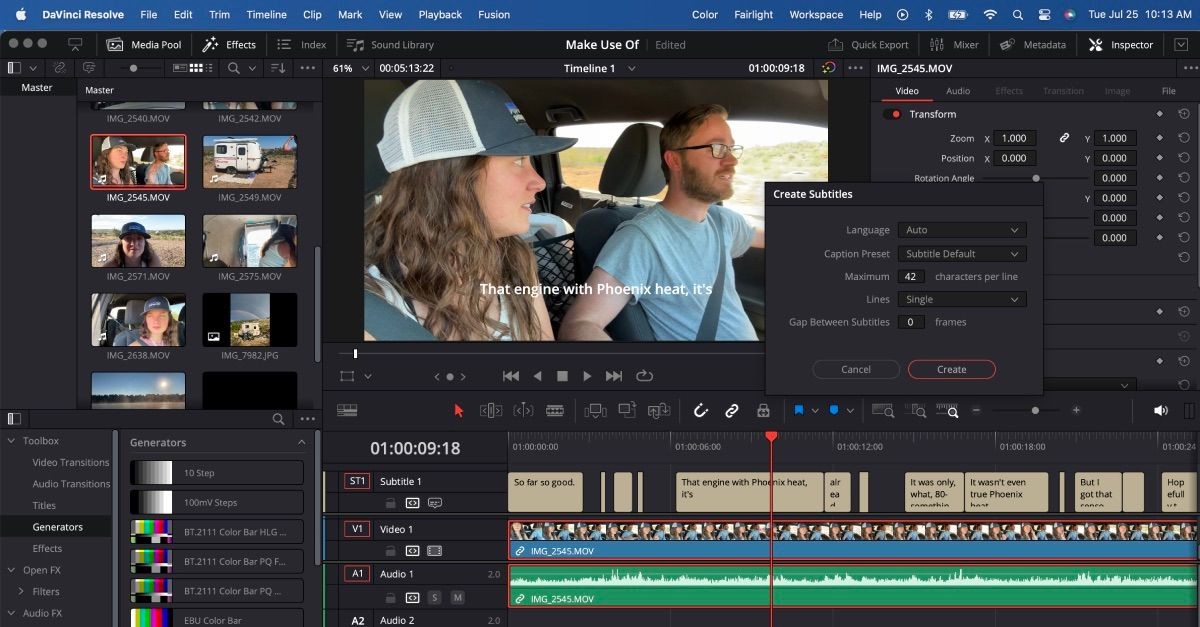Open the Effects panel in top toolbar
The image size is (1200, 627).
[x=229, y=44]
